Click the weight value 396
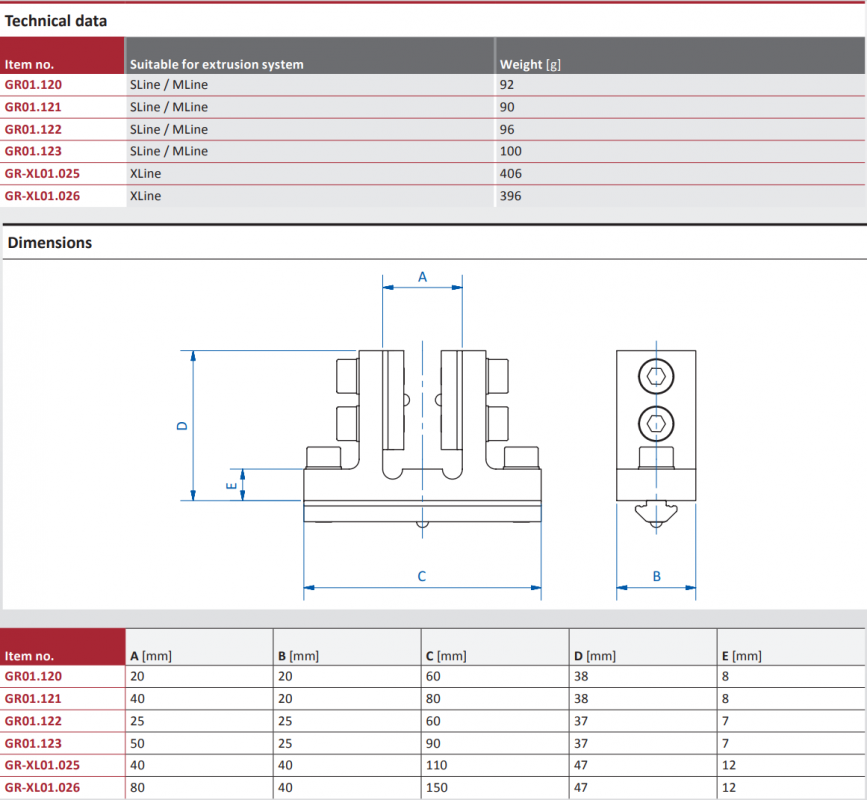Screen dimensions: 867x800 tap(510, 196)
